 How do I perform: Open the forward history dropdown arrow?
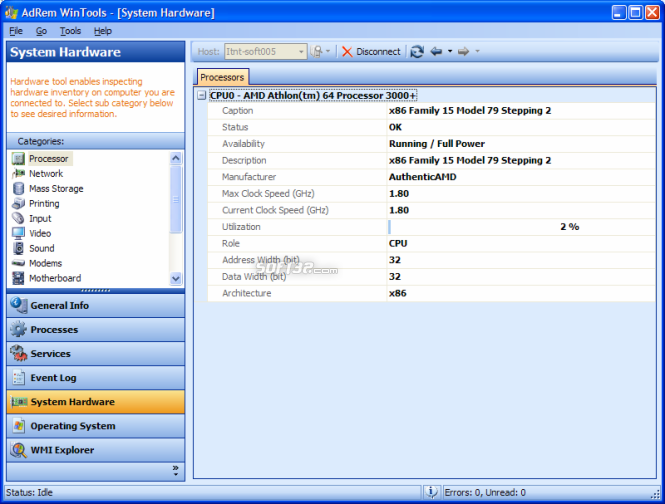click(478, 51)
